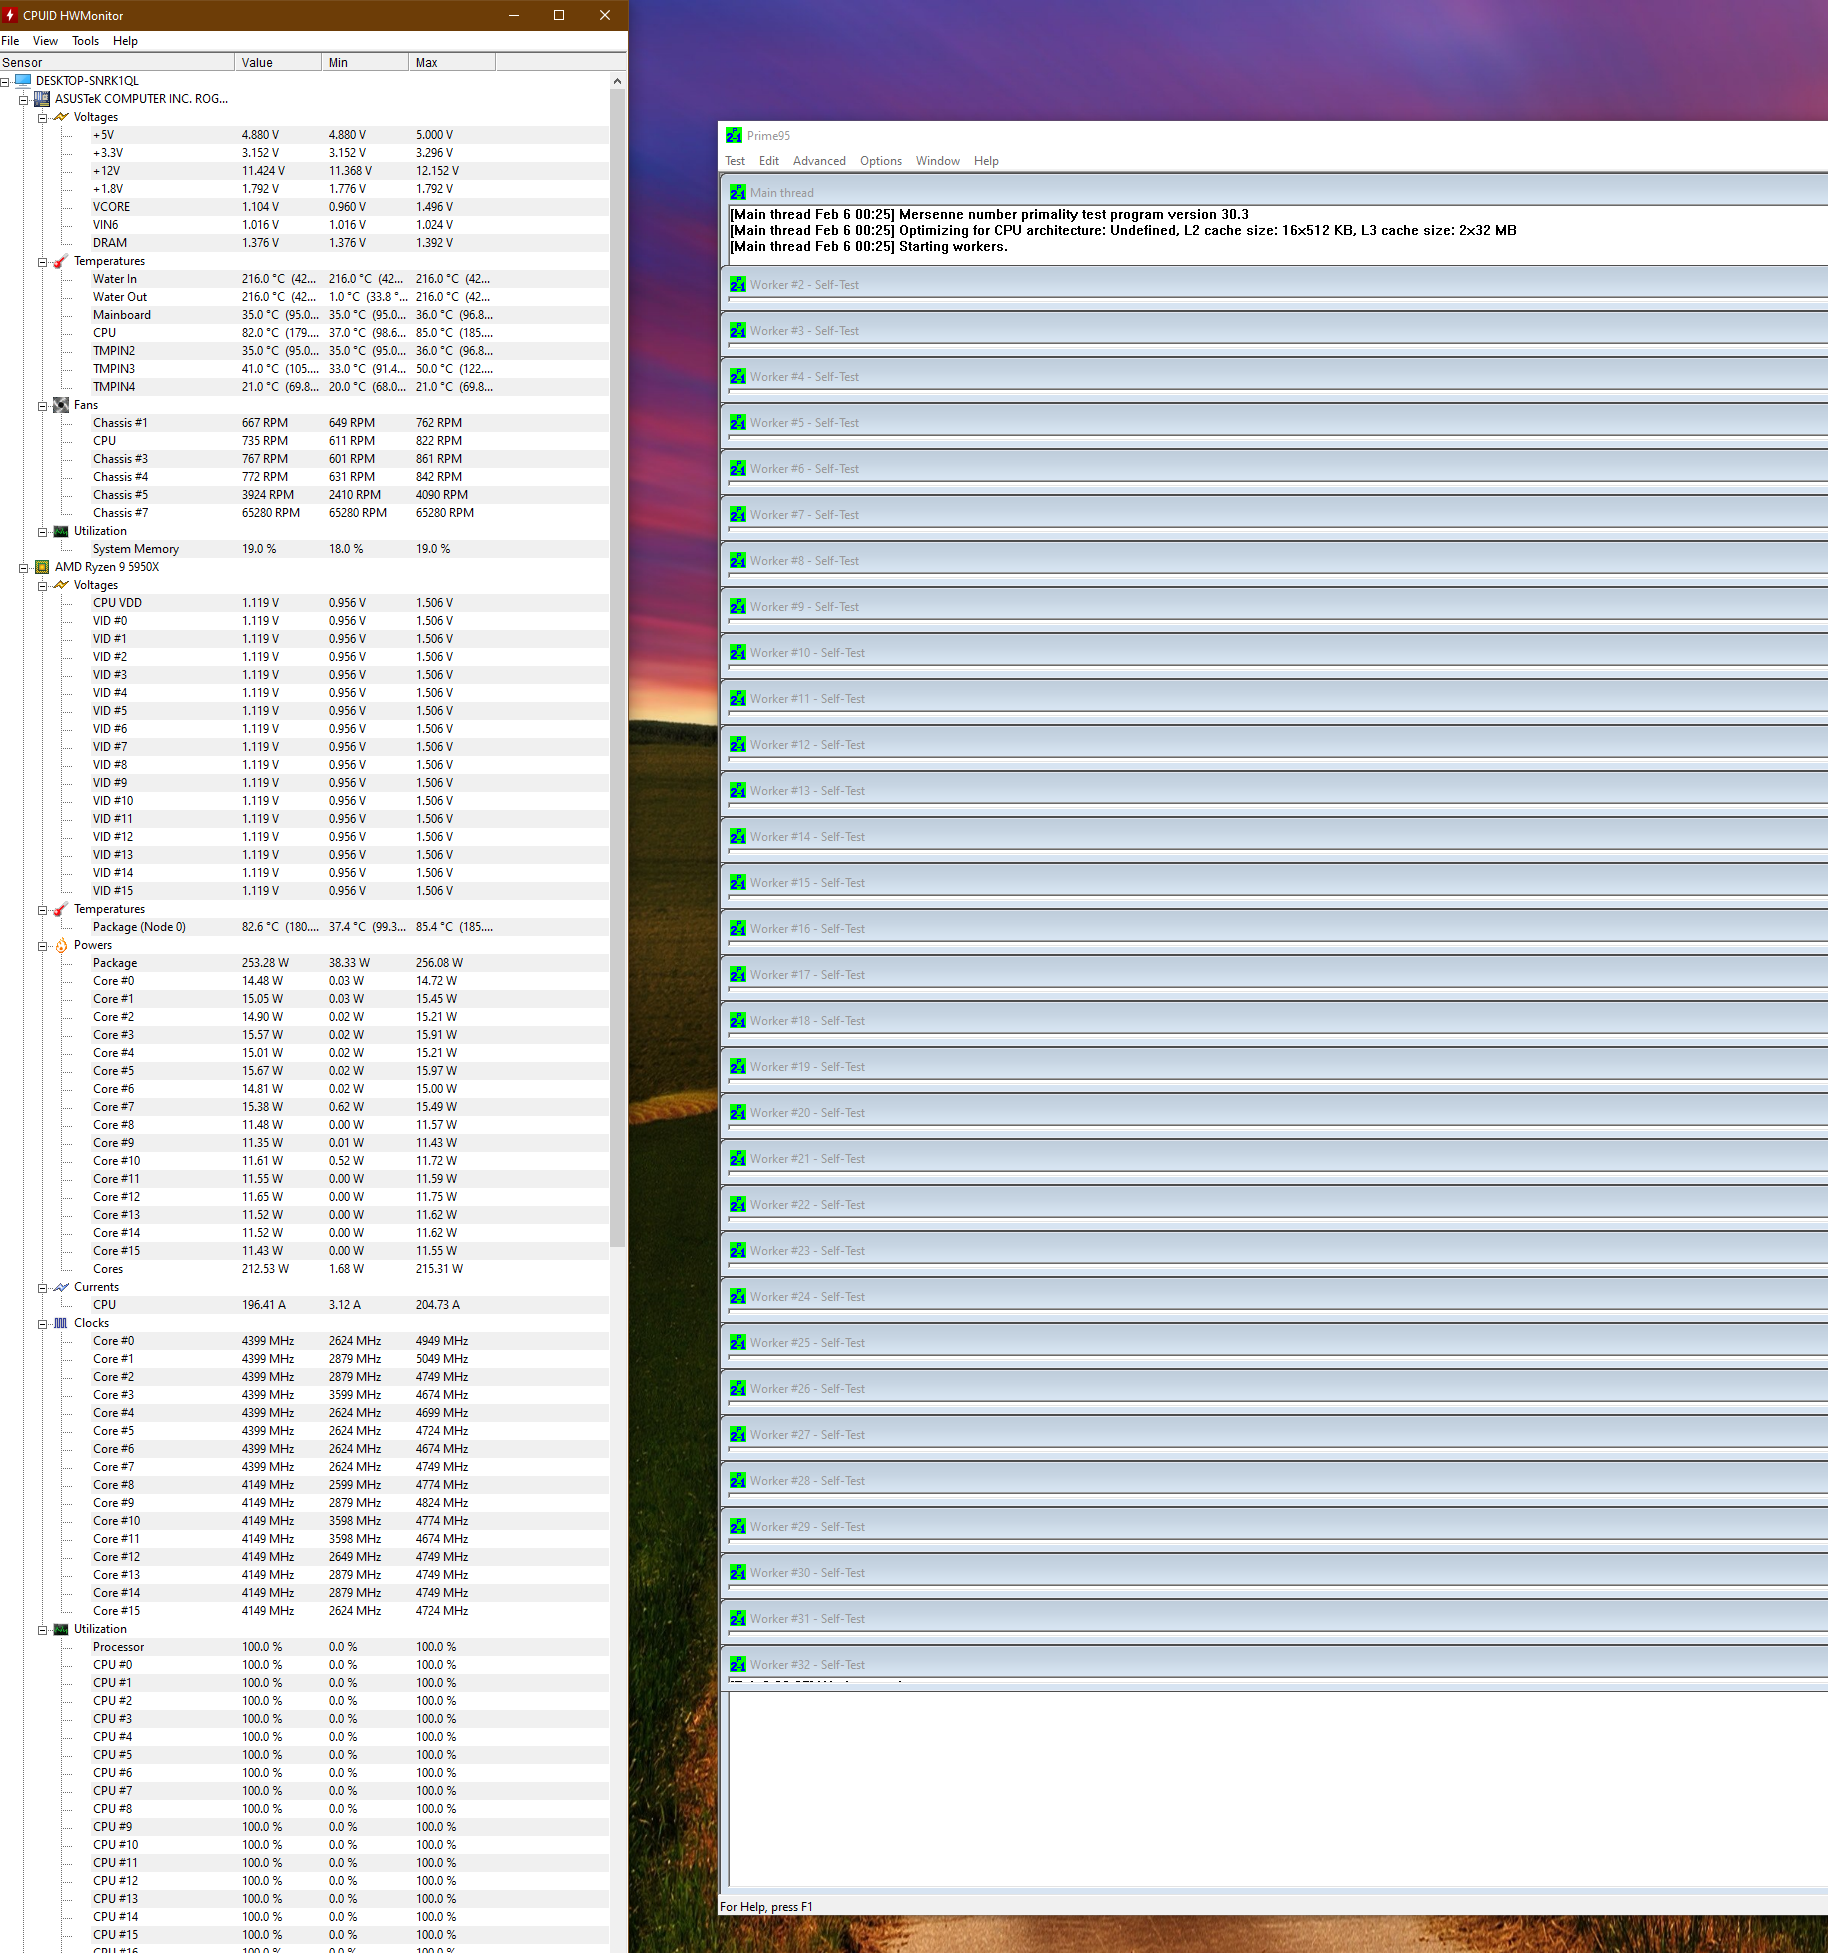This screenshot has width=1828, height=1953.
Task: Click the Worker #17 Self-Test window icon
Action: 738,975
